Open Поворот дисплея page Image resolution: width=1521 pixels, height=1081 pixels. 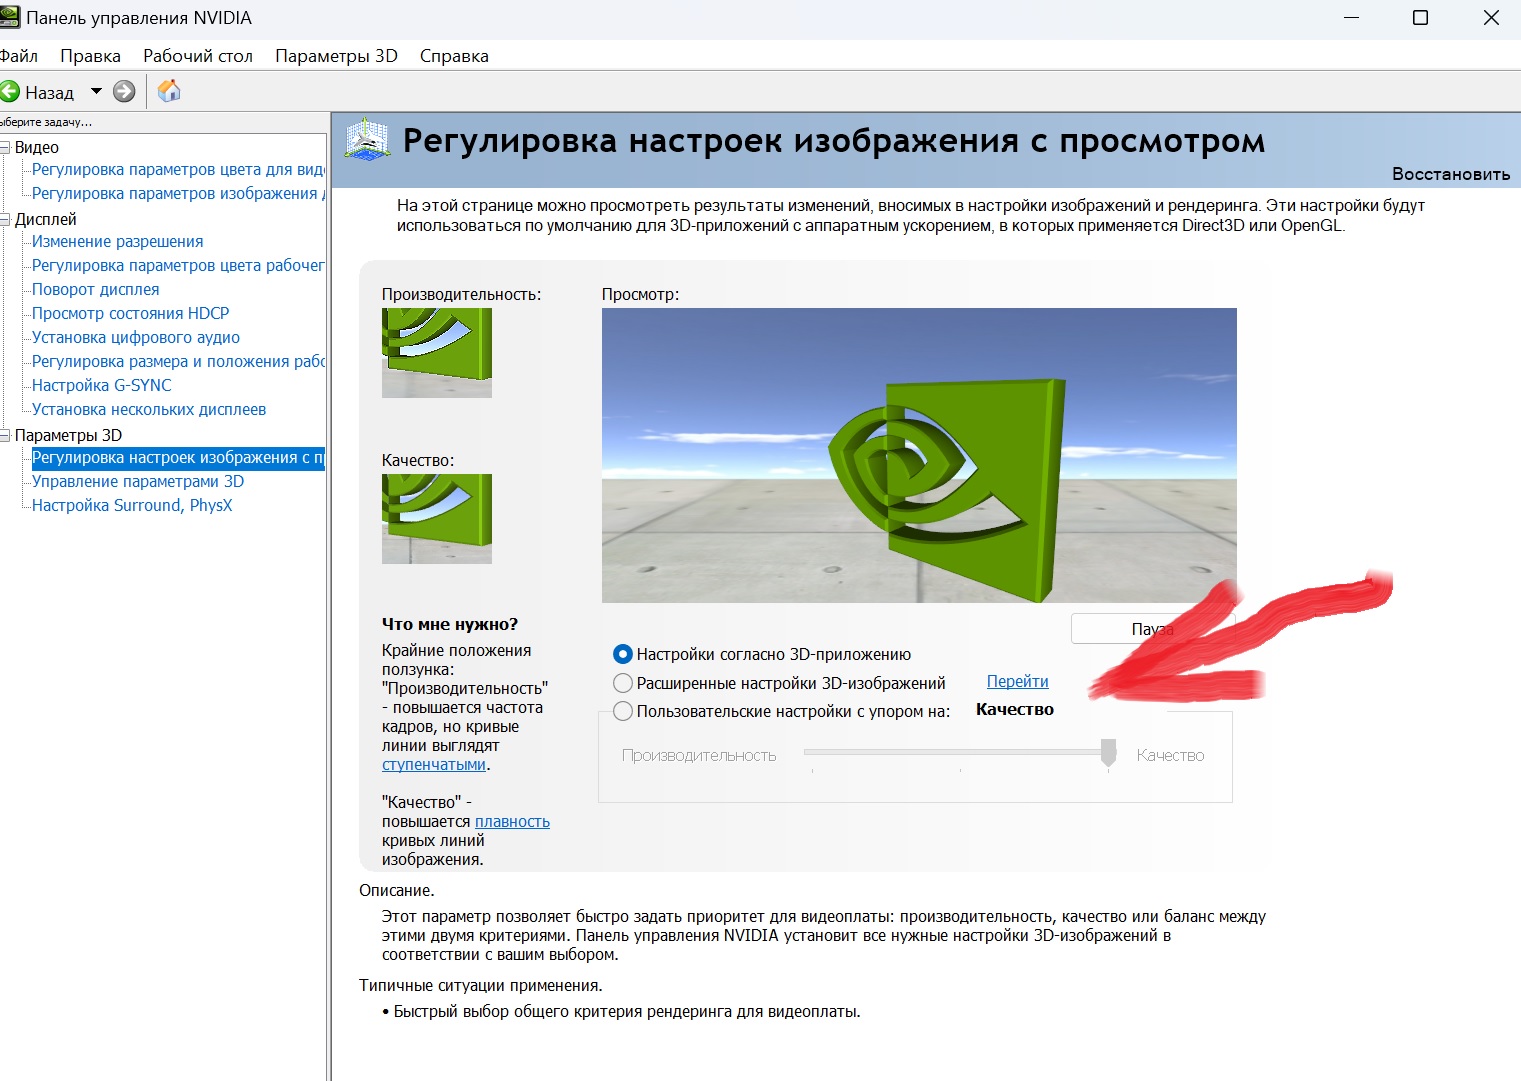95,289
